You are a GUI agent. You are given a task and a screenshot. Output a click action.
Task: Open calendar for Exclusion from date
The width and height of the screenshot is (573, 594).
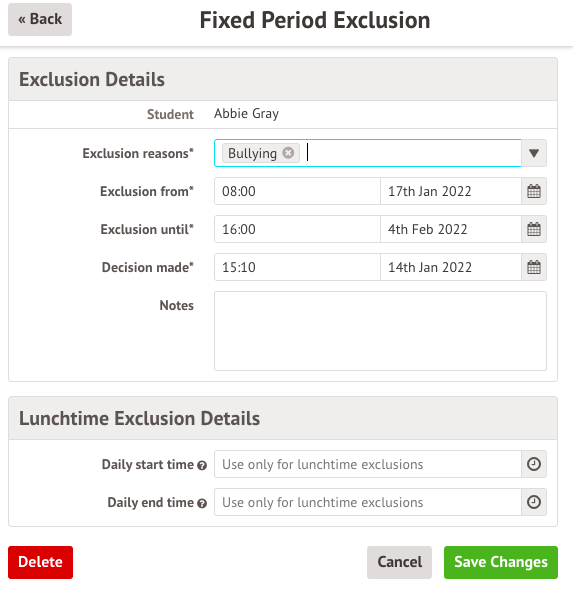(534, 191)
